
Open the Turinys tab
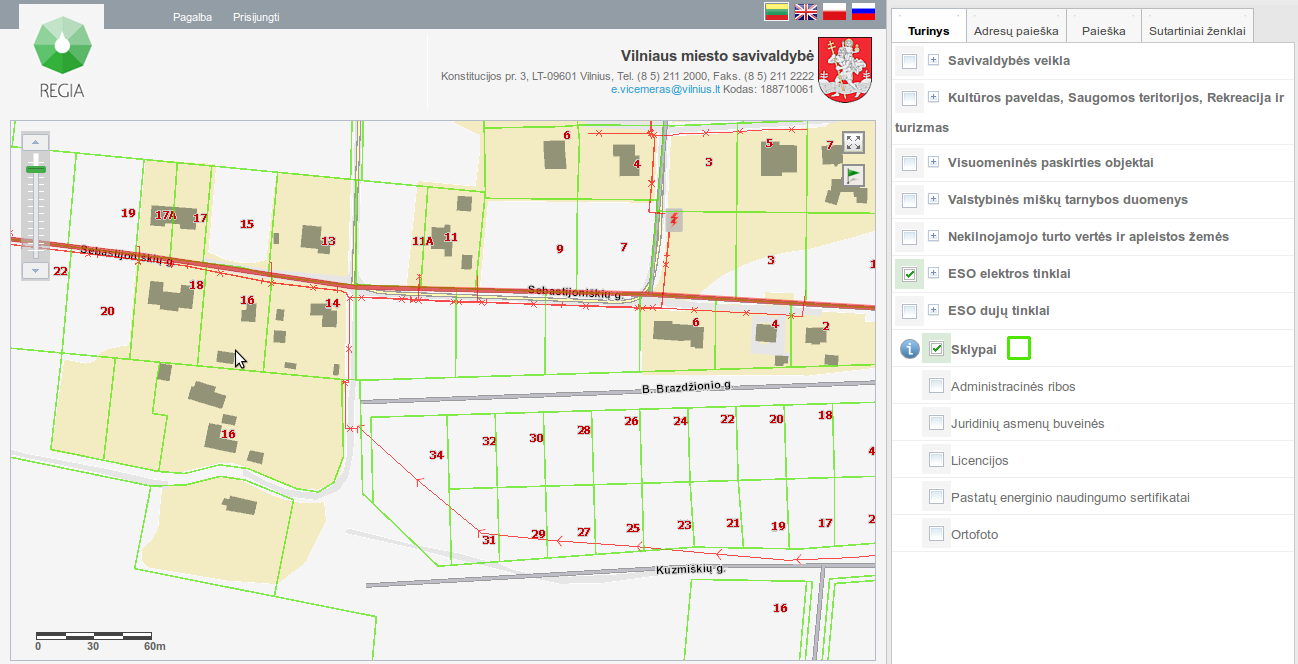pos(929,28)
